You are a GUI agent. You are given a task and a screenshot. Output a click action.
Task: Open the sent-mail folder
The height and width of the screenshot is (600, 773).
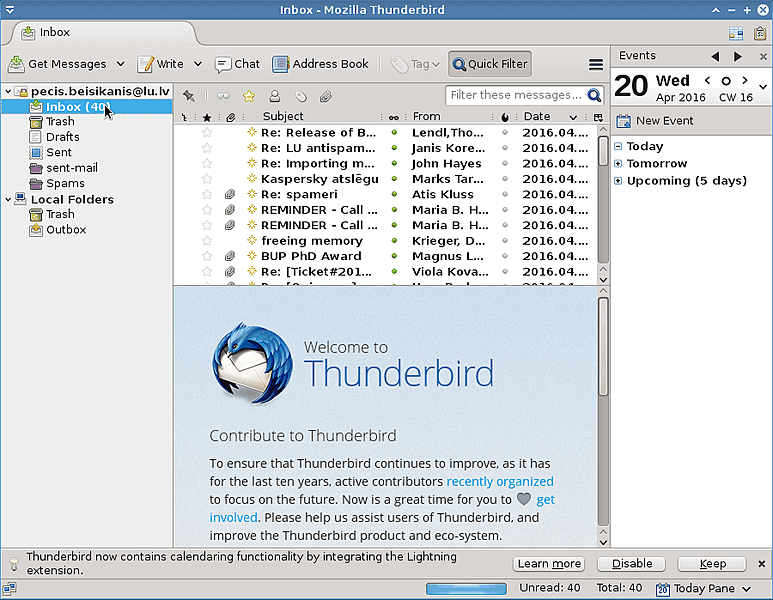[x=72, y=168]
